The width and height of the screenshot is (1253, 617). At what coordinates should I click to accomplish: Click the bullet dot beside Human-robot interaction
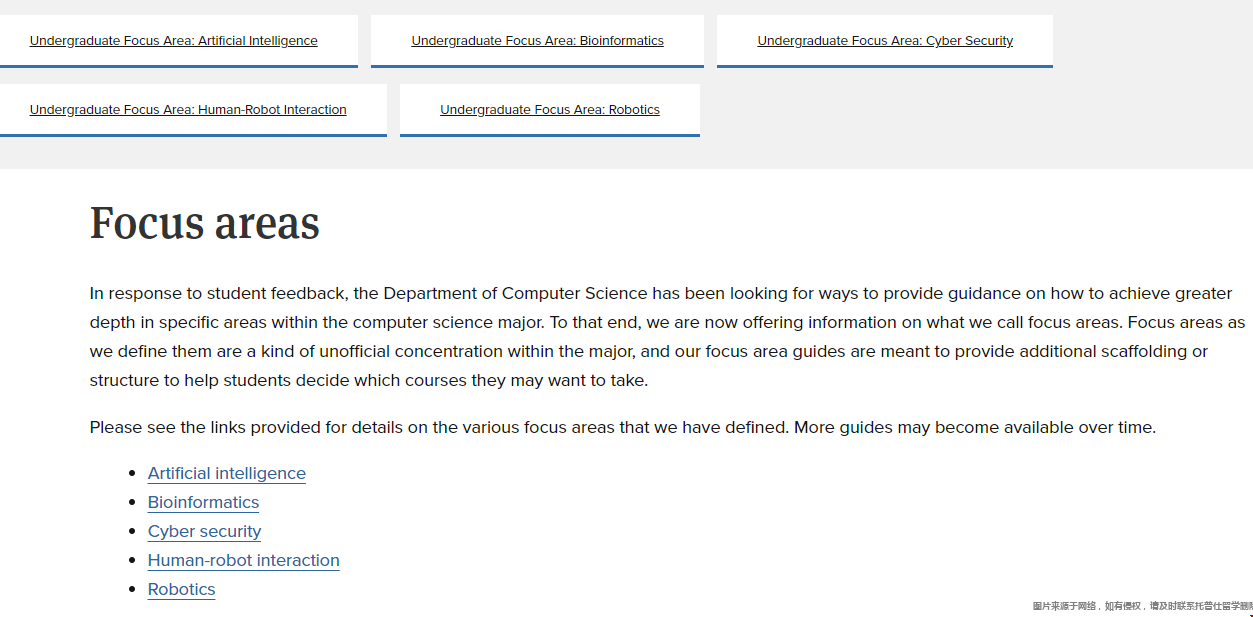[132, 560]
